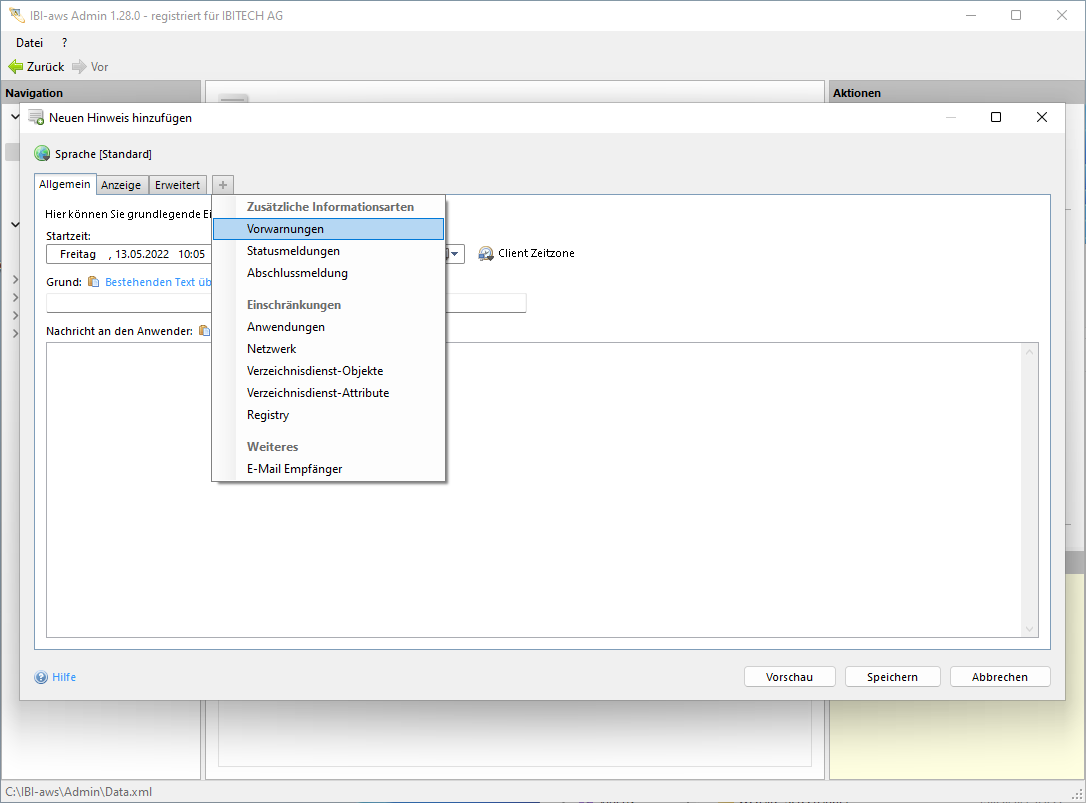Click the paste icon beside Nachricht an den Anwender
The height and width of the screenshot is (803, 1086).
pyautogui.click(x=204, y=330)
